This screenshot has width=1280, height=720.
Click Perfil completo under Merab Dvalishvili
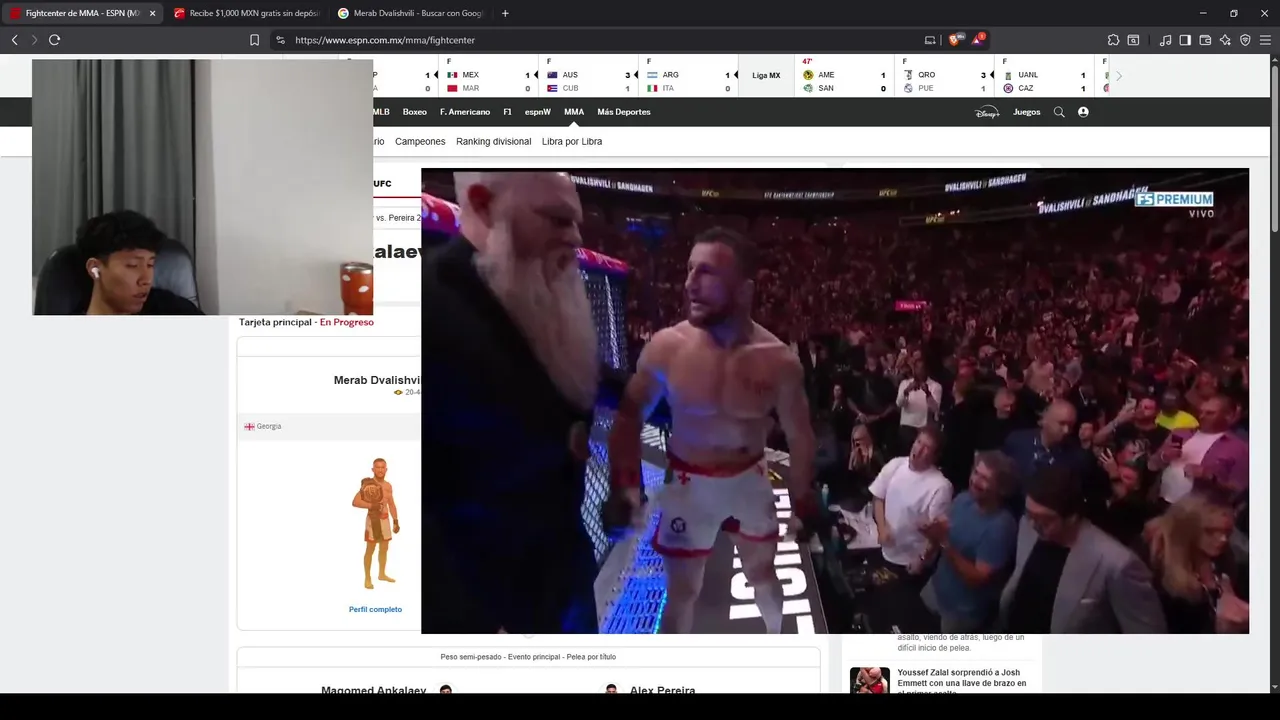375,609
